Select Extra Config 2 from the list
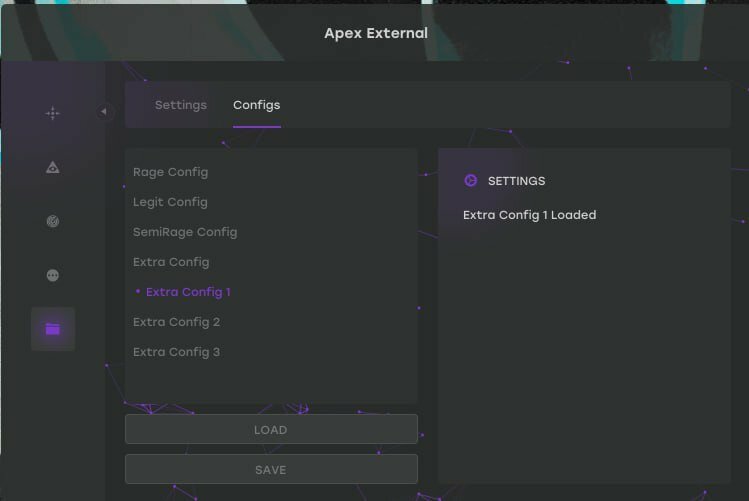 (x=176, y=322)
